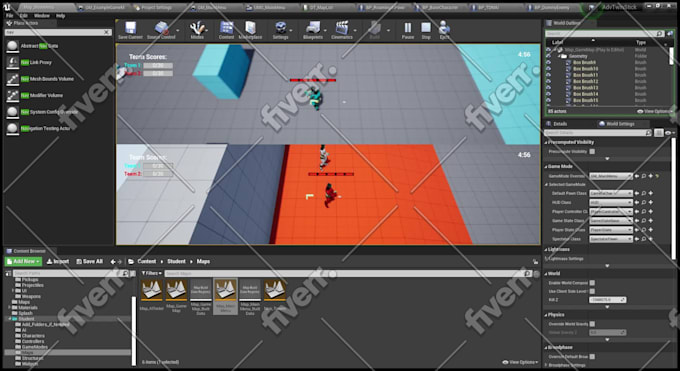Image resolution: width=680 pixels, height=371 pixels.
Task: Select Nav Modifier Volume icon
Action: coord(13,95)
